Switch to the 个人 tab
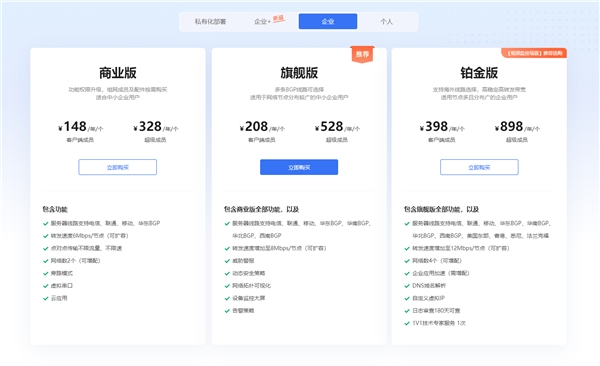This screenshot has width=600, height=366. (386, 21)
